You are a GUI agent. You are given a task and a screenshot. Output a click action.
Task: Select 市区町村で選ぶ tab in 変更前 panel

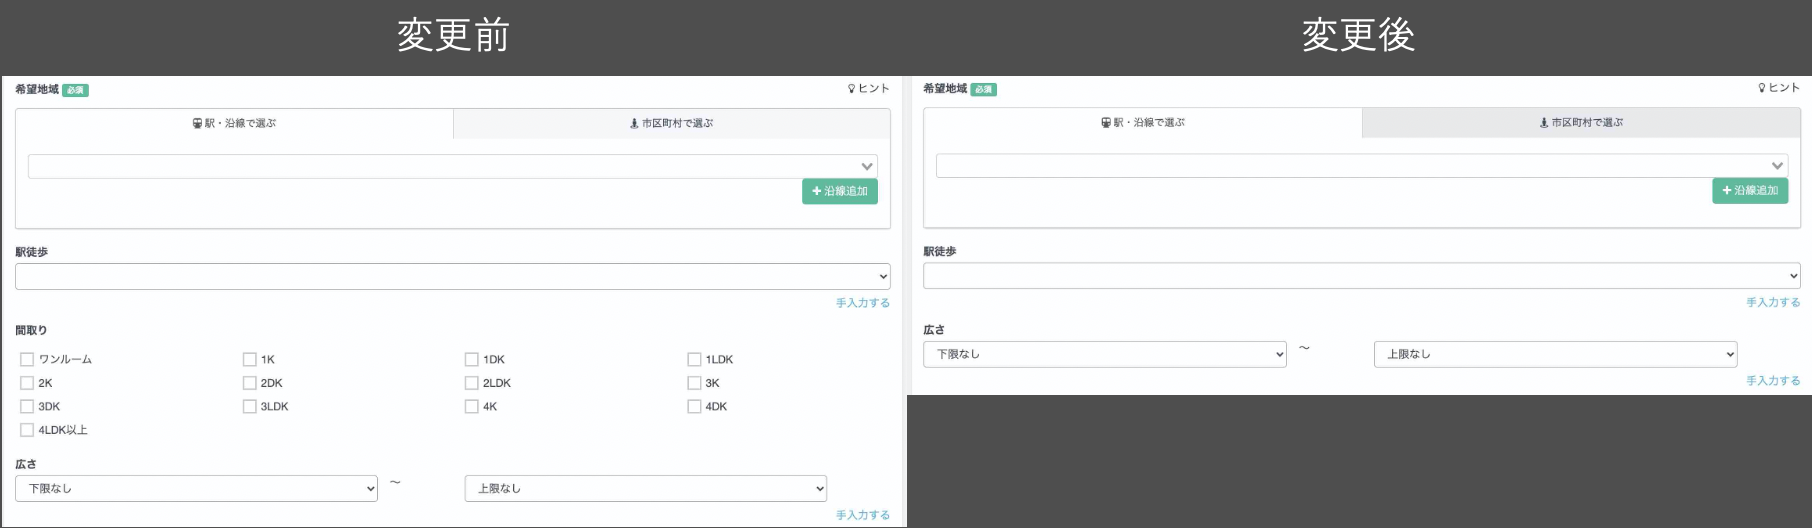[x=672, y=124]
